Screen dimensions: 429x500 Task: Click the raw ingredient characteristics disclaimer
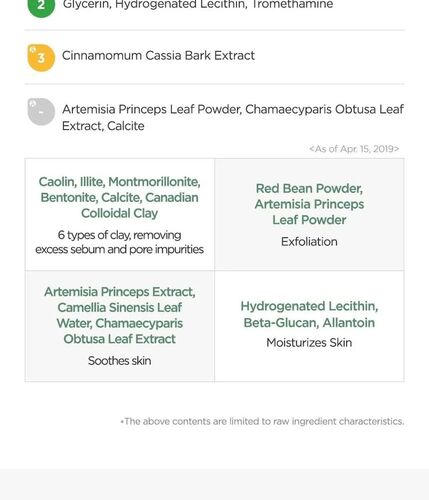coord(262,421)
